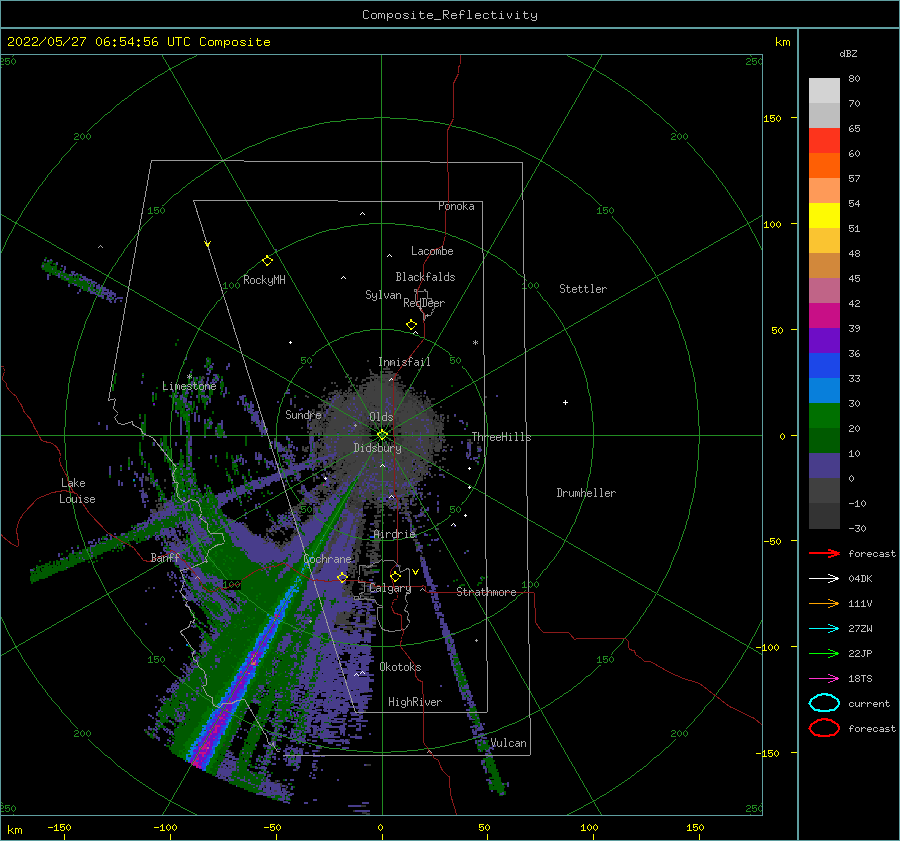Click the ThreeHills town label
Viewport: 900px width, 841px height.
pyautogui.click(x=501, y=437)
